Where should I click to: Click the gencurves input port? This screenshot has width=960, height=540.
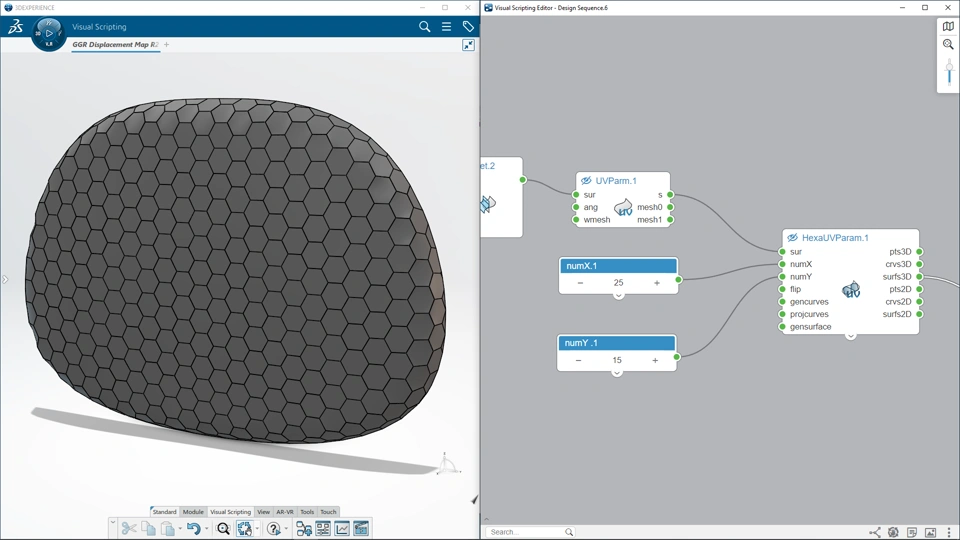click(x=782, y=302)
